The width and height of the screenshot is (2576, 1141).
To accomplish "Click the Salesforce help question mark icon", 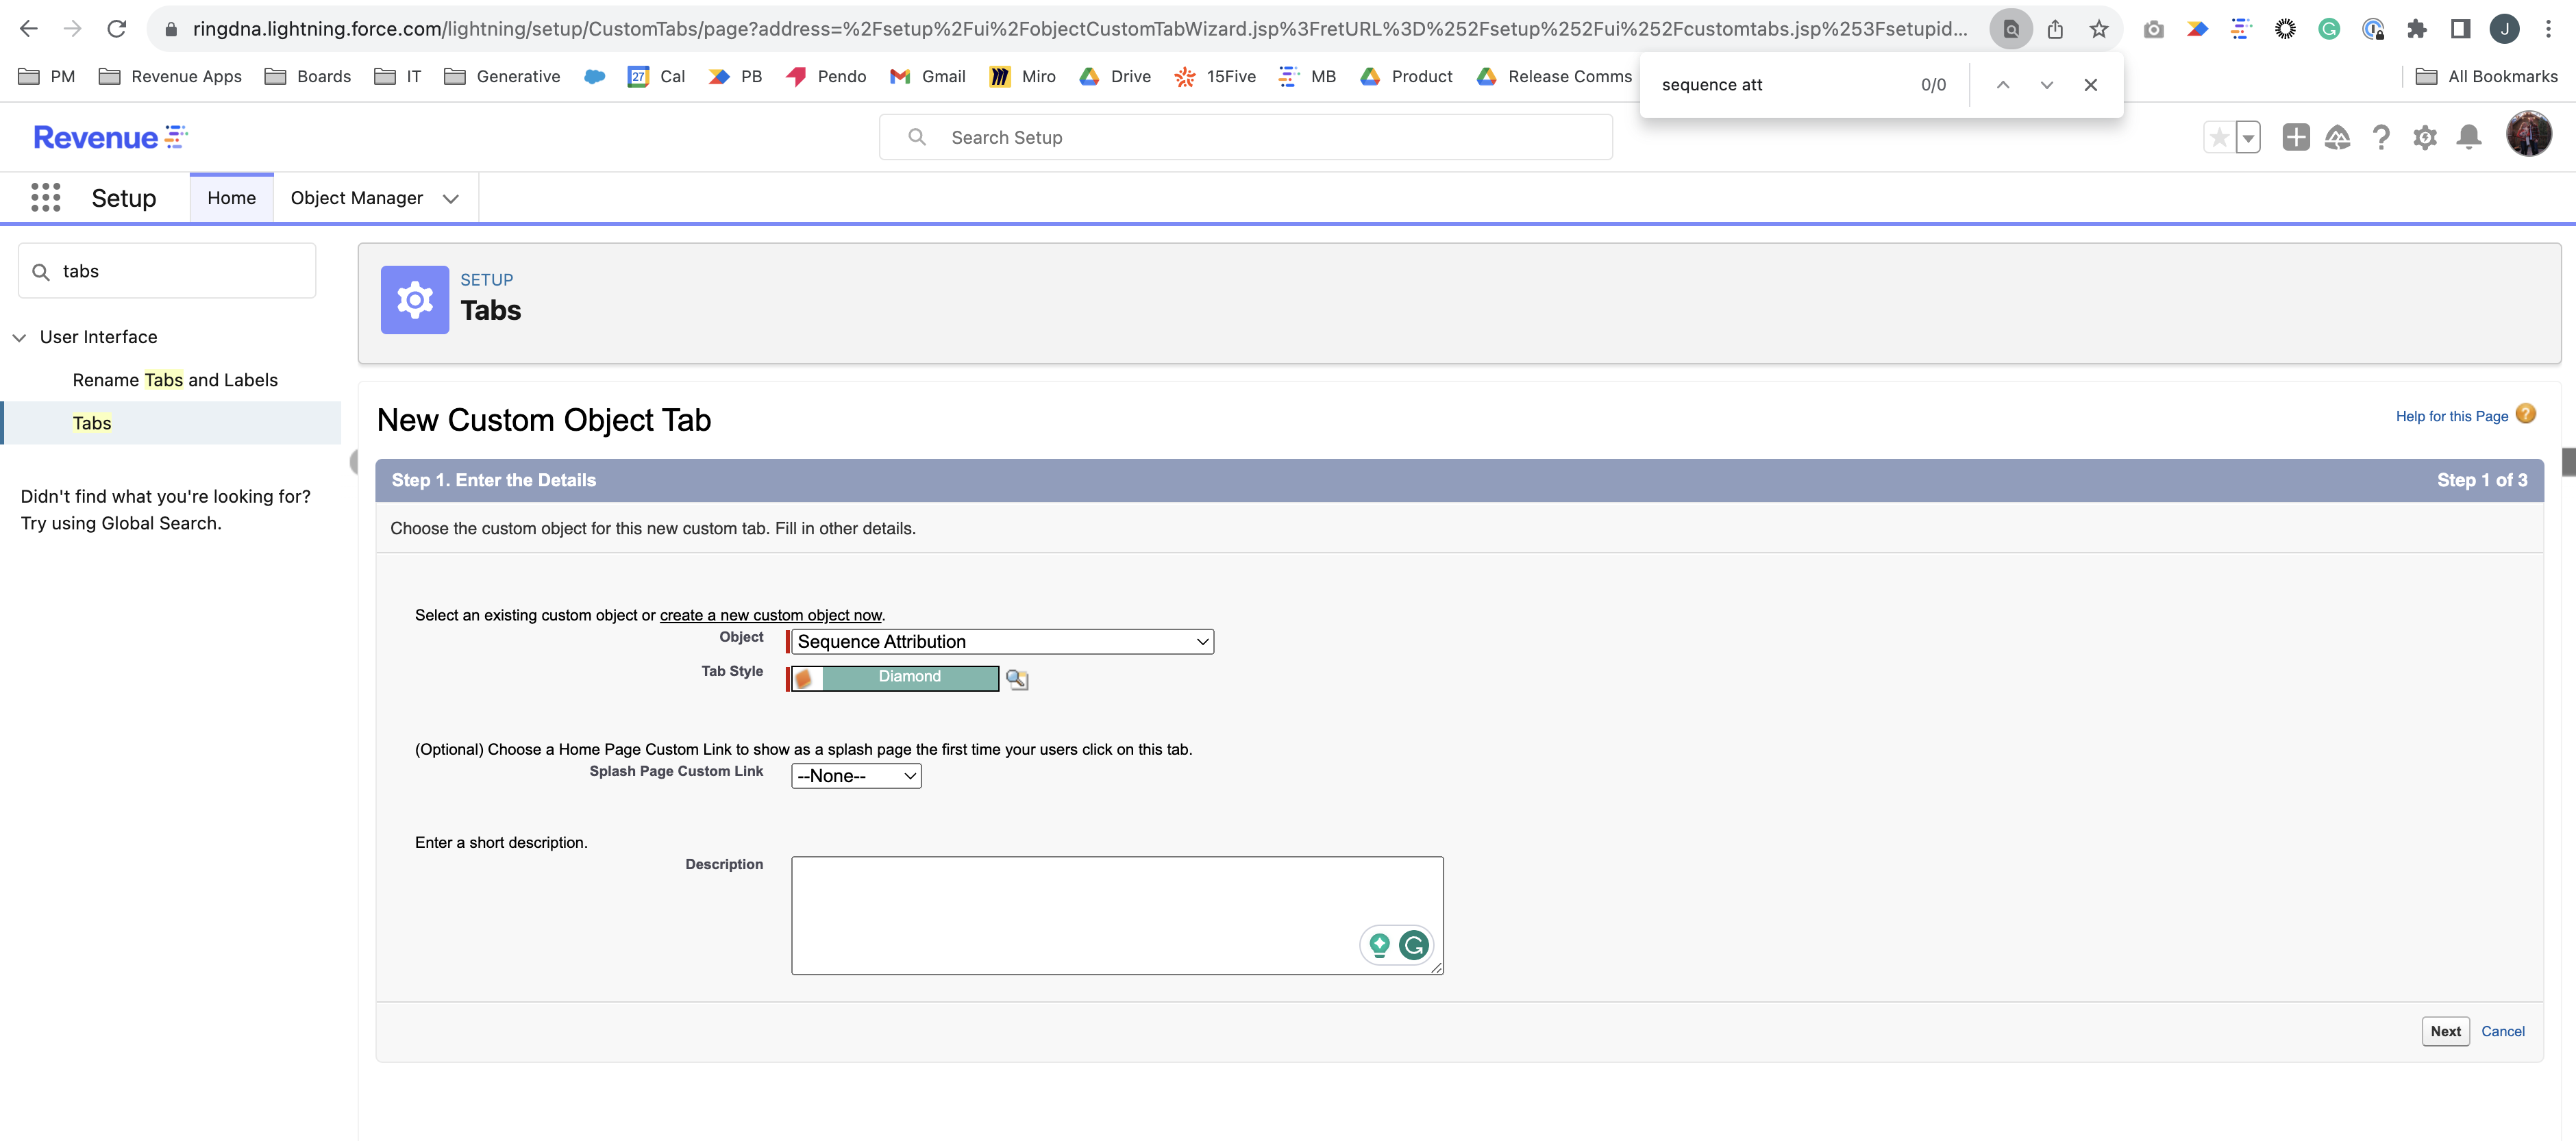I will click(x=2382, y=137).
